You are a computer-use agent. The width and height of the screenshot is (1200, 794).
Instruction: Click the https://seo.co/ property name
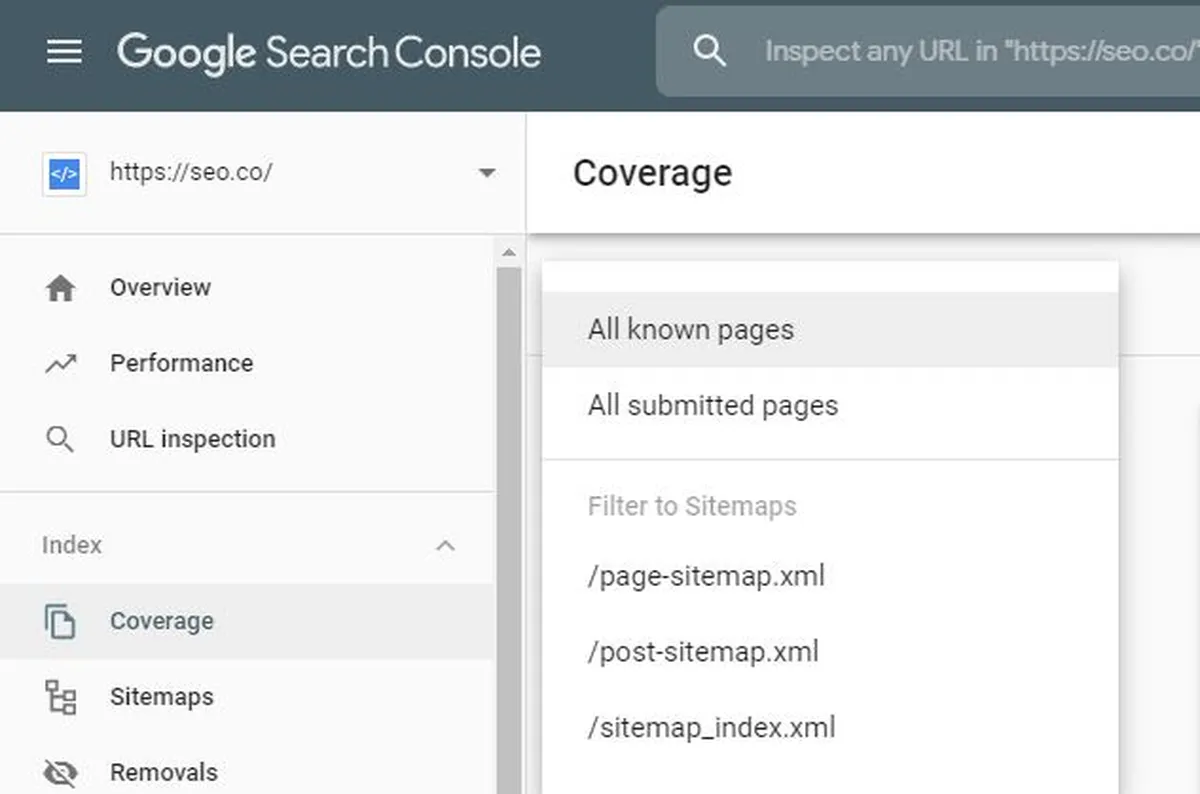[191, 172]
